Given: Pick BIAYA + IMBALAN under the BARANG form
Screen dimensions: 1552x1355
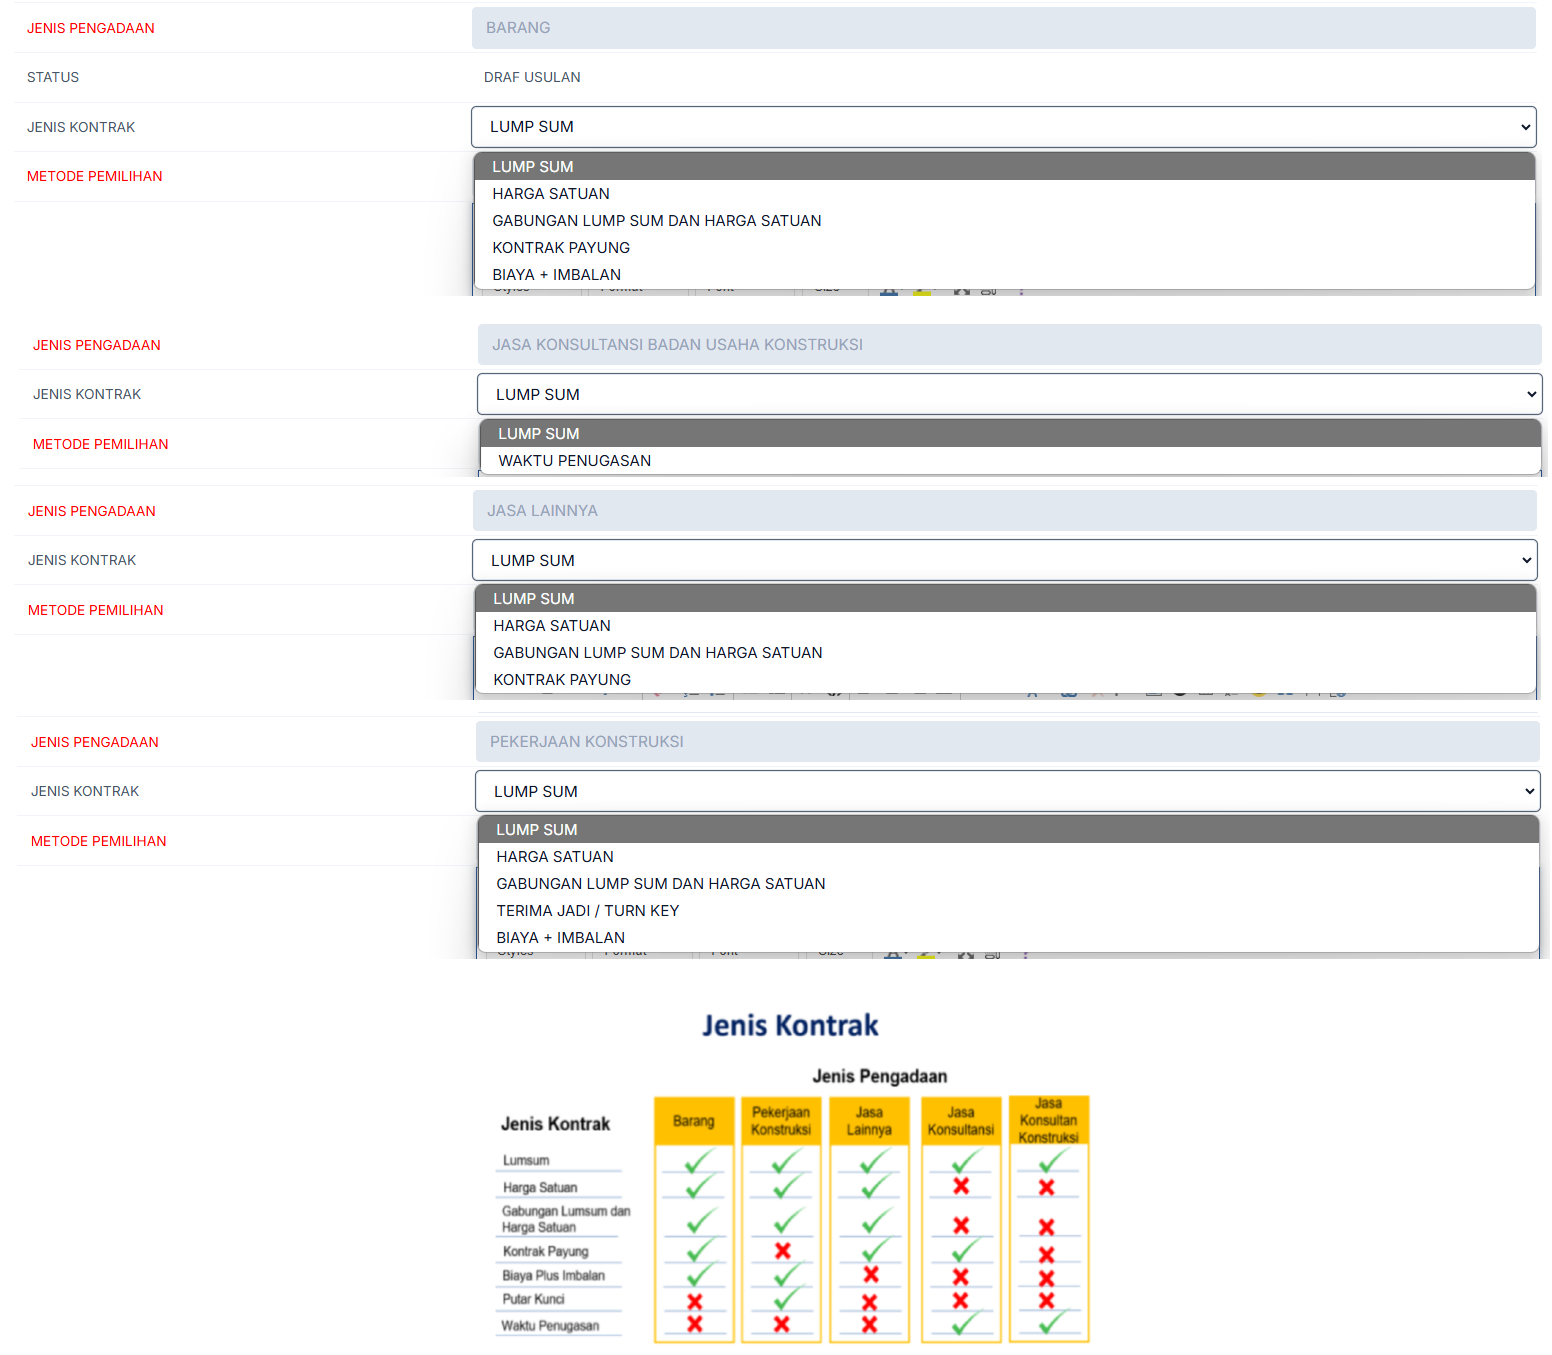Looking at the screenshot, I should 556,275.
